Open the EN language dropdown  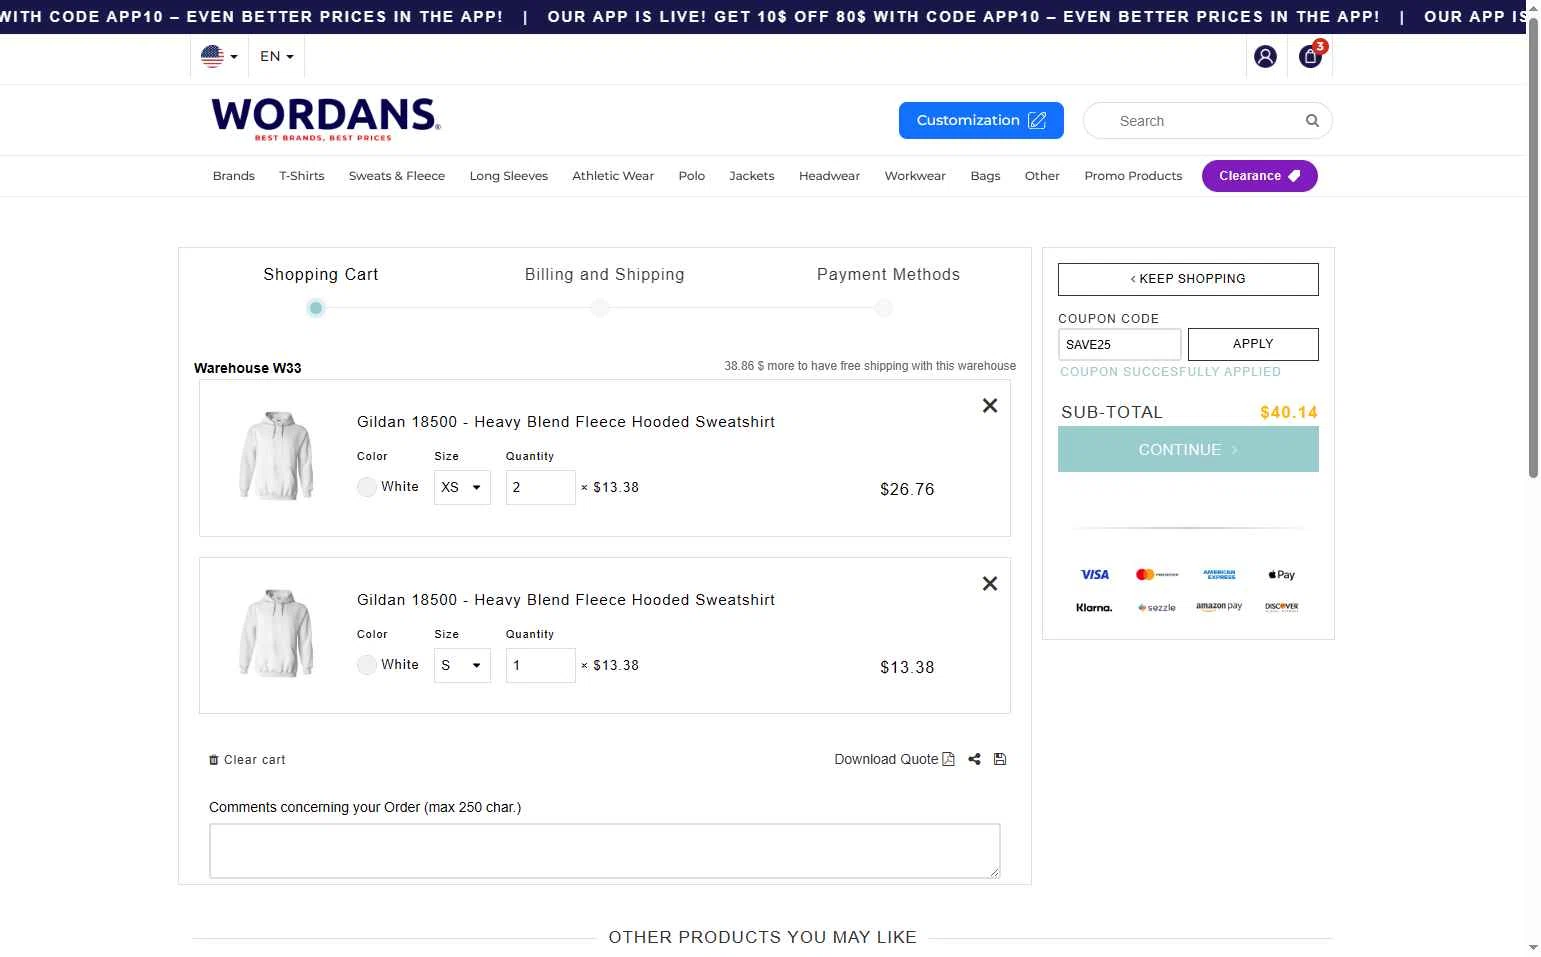coord(276,56)
